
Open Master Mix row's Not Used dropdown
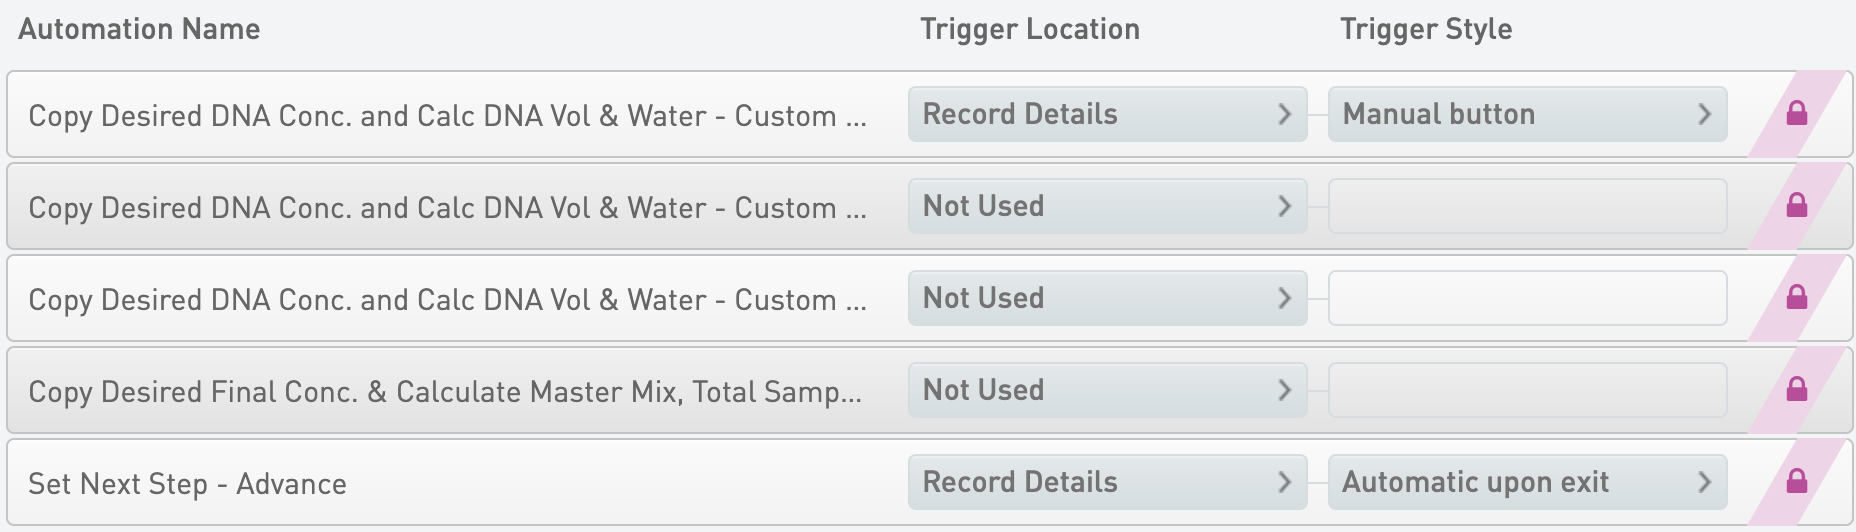1107,390
